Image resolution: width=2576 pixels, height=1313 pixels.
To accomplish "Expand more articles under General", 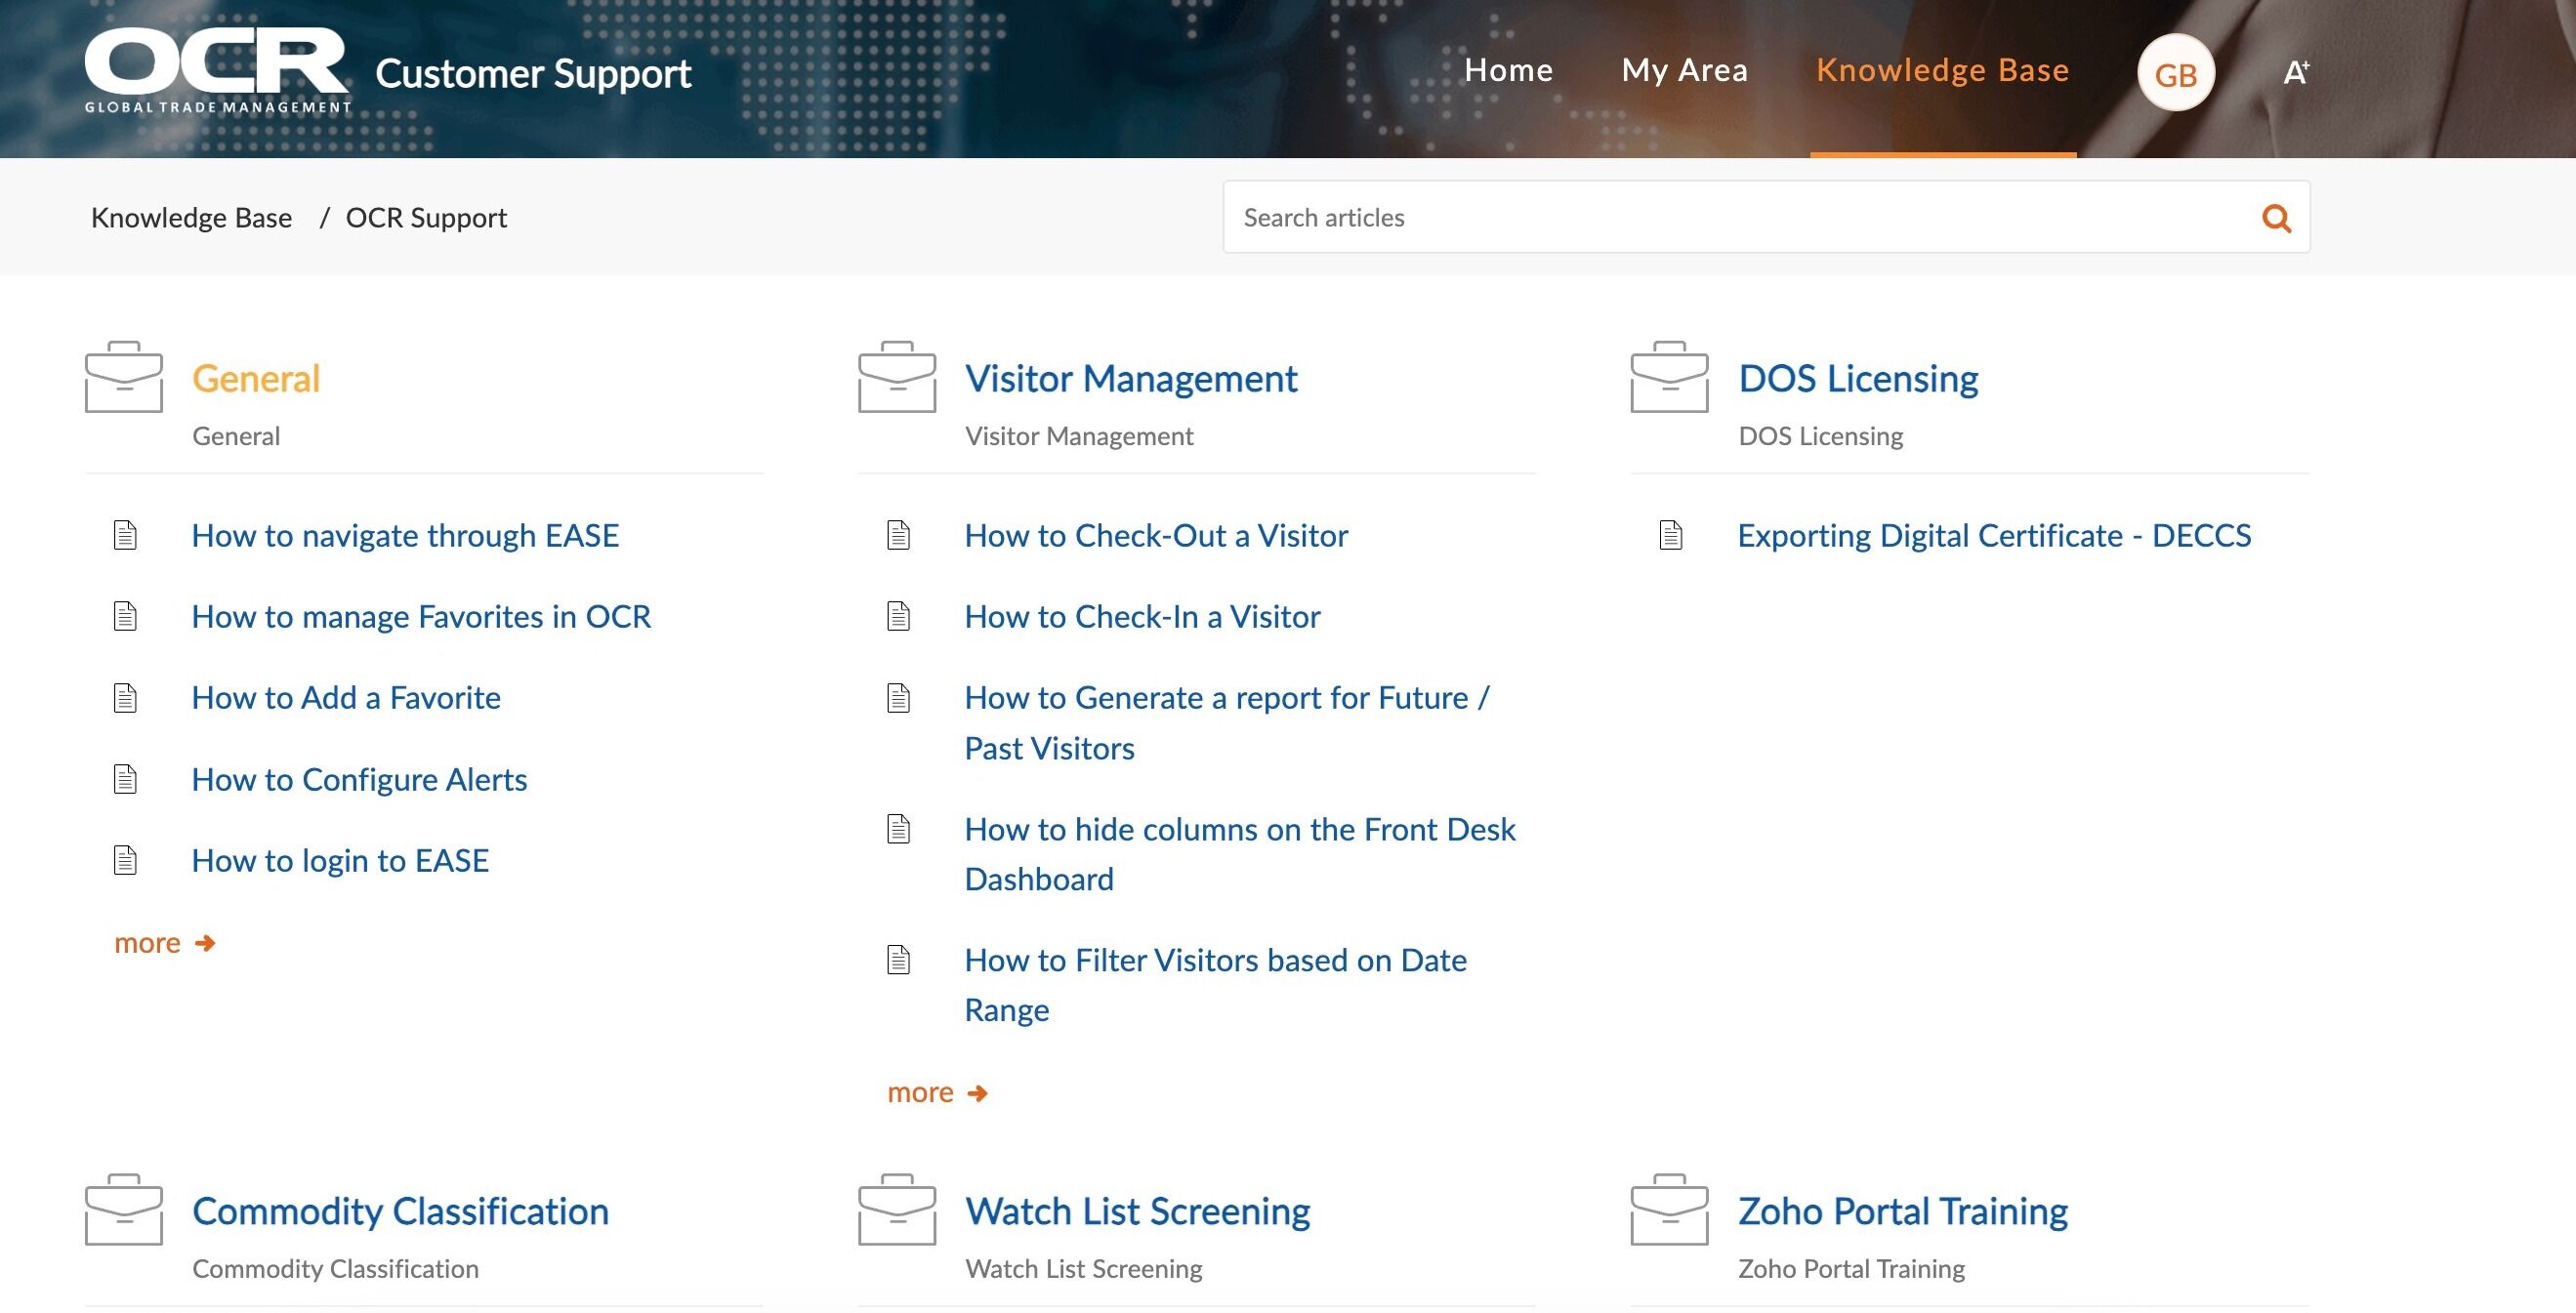I will 165,943.
